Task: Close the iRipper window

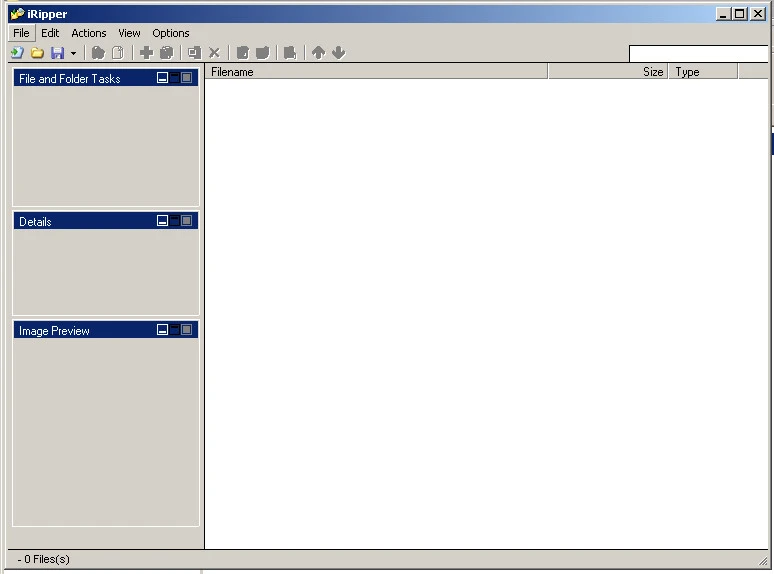Action: click(758, 14)
